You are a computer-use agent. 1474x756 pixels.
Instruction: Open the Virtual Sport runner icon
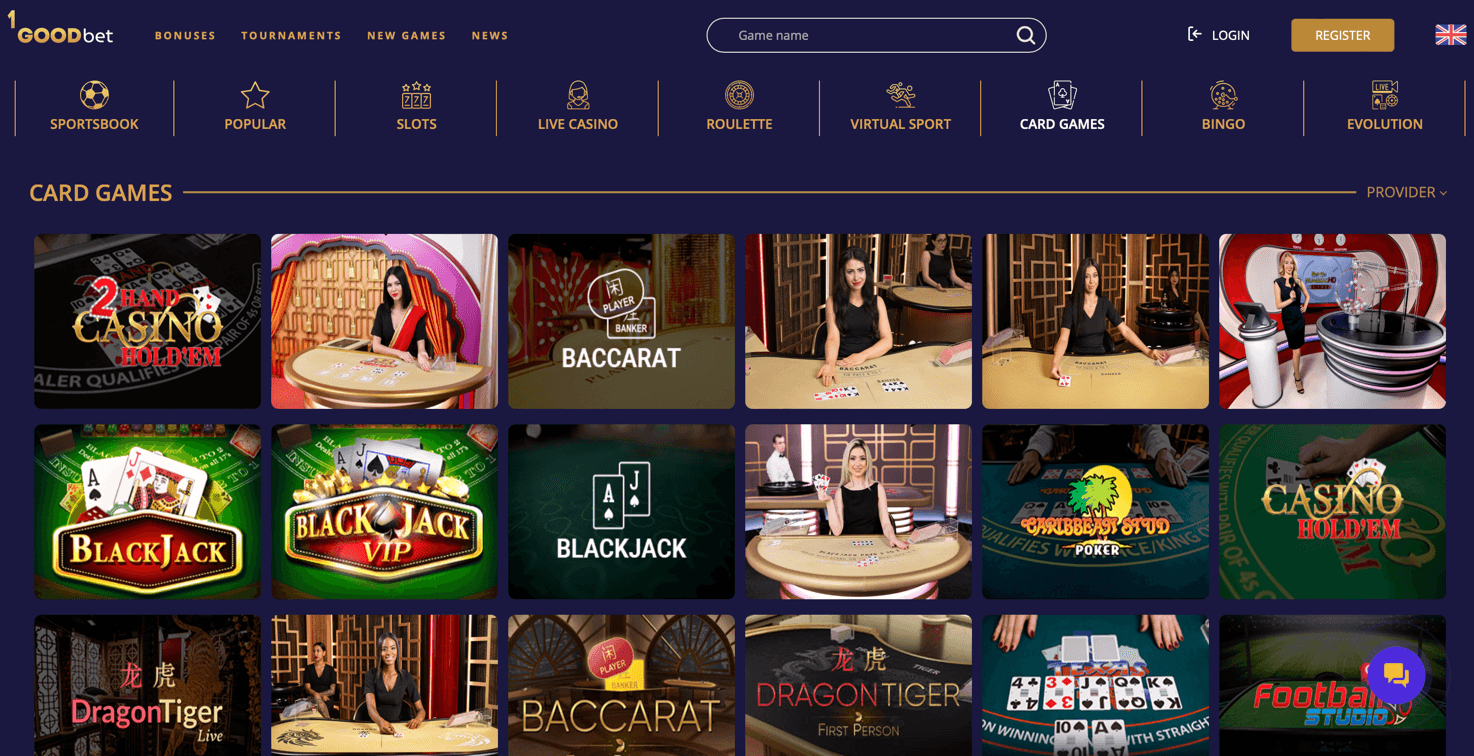point(900,95)
